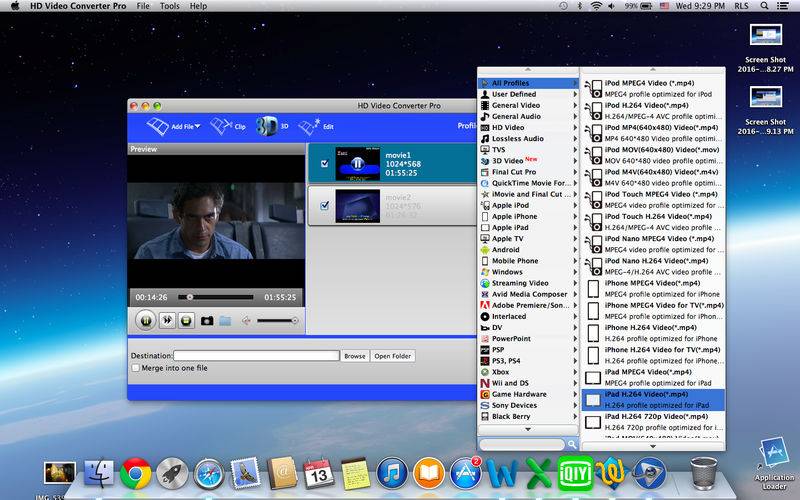Click the profile search field
Viewport: 800px width, 500px height.
[x=522, y=444]
